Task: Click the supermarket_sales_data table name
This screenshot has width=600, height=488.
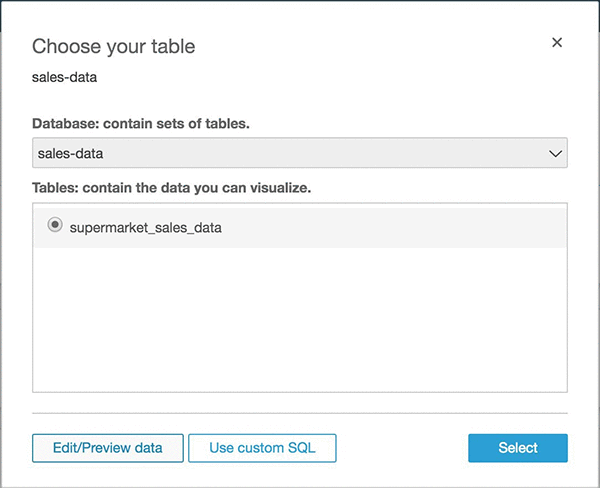Action: tap(146, 228)
